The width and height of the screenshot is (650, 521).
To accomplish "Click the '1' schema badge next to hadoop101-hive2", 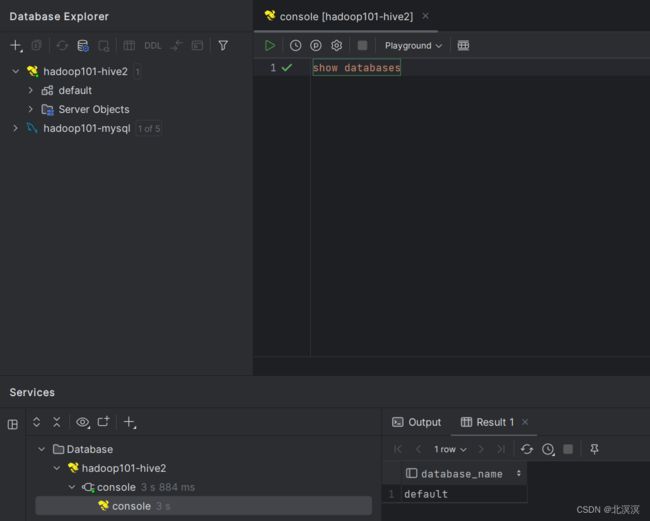I will [x=137, y=72].
